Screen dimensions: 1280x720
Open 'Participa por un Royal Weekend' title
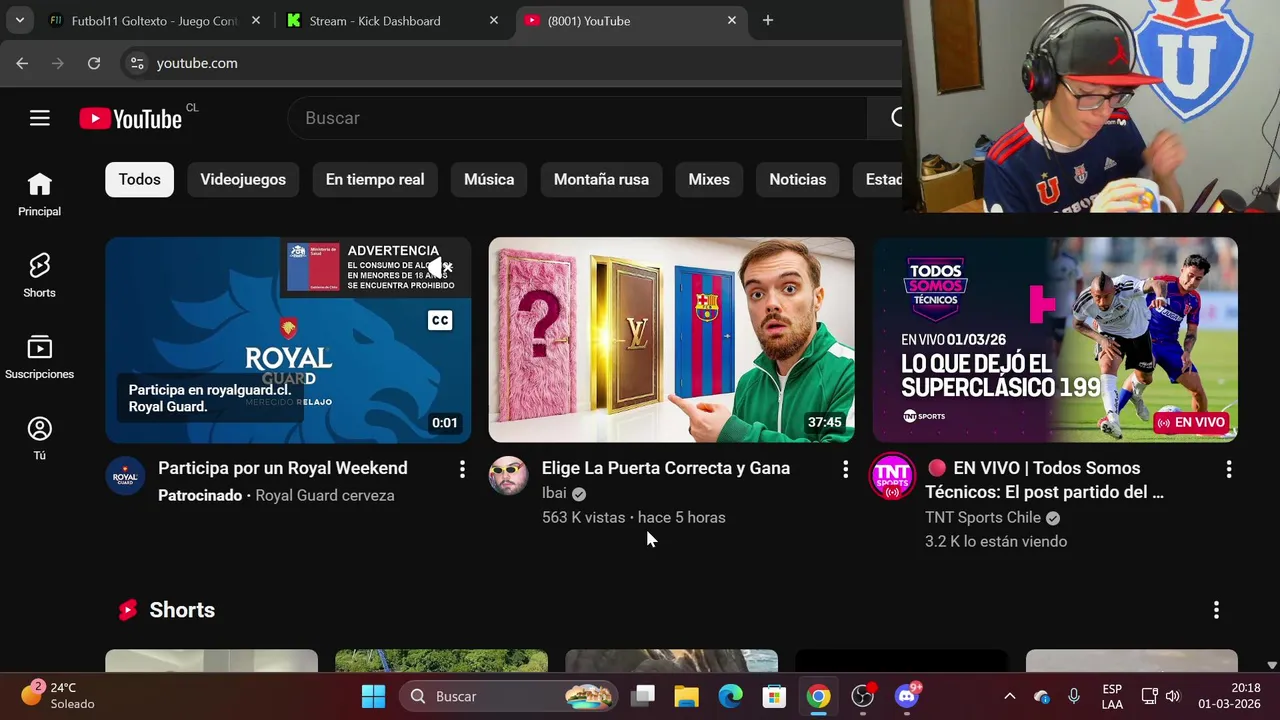[x=283, y=468]
